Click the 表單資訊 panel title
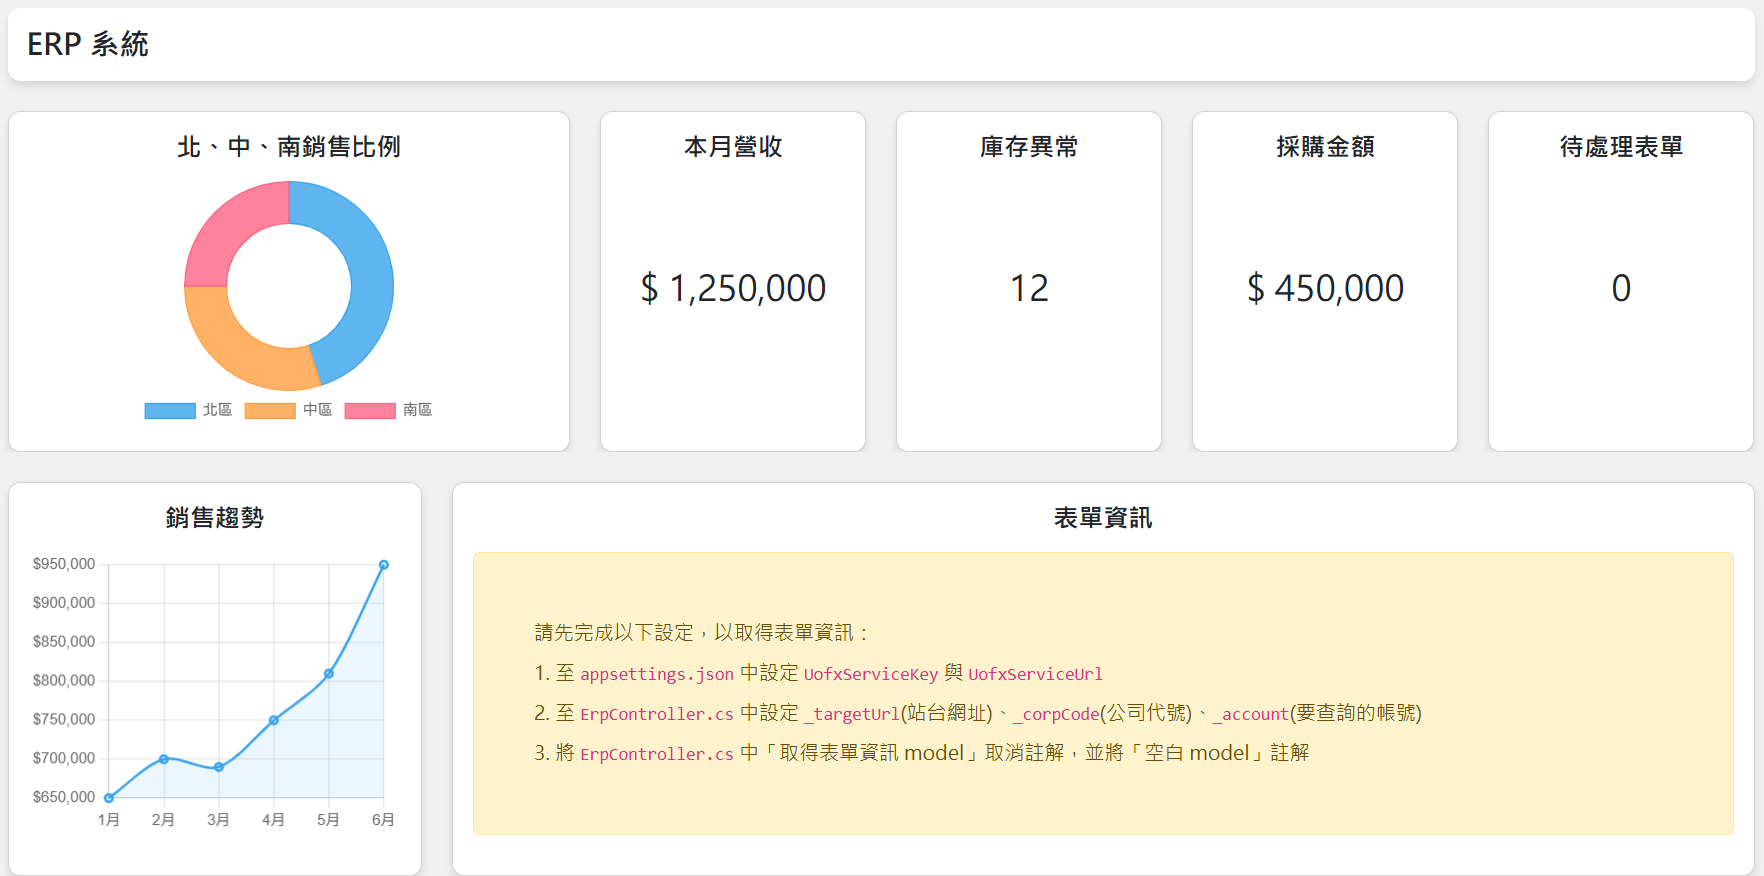 (x=1103, y=518)
